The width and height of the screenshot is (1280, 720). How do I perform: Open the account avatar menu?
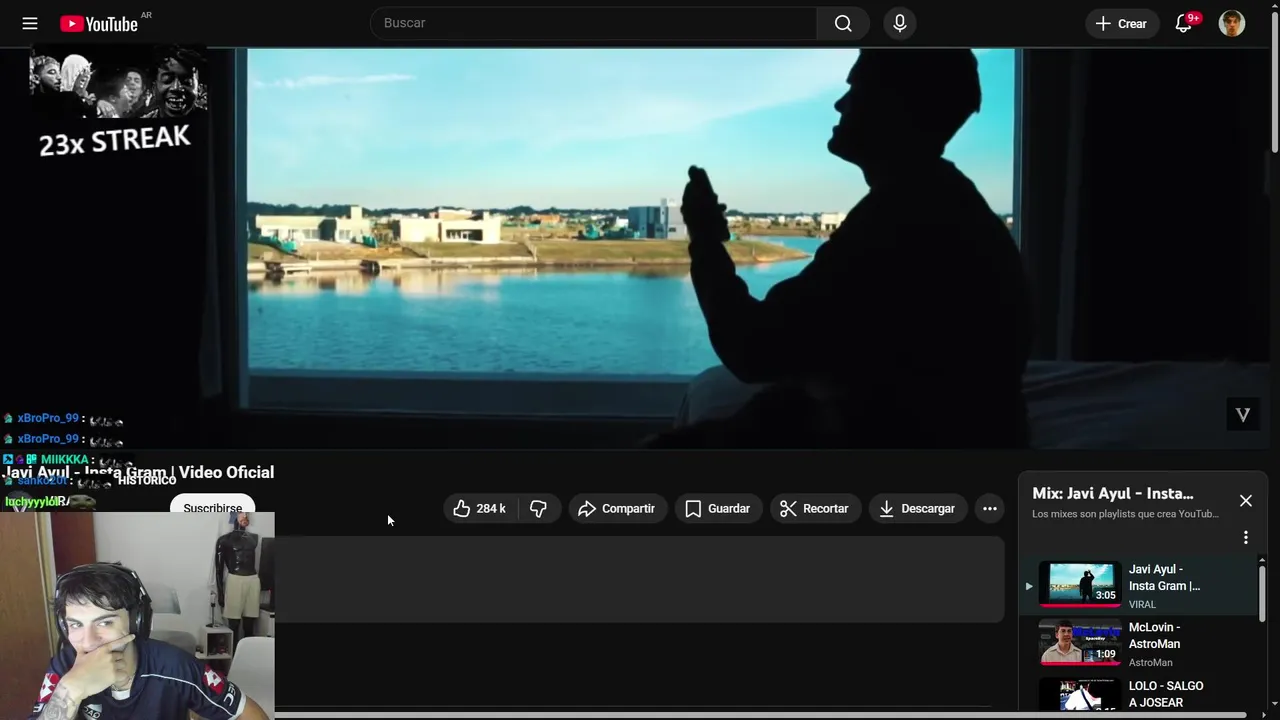(1232, 23)
